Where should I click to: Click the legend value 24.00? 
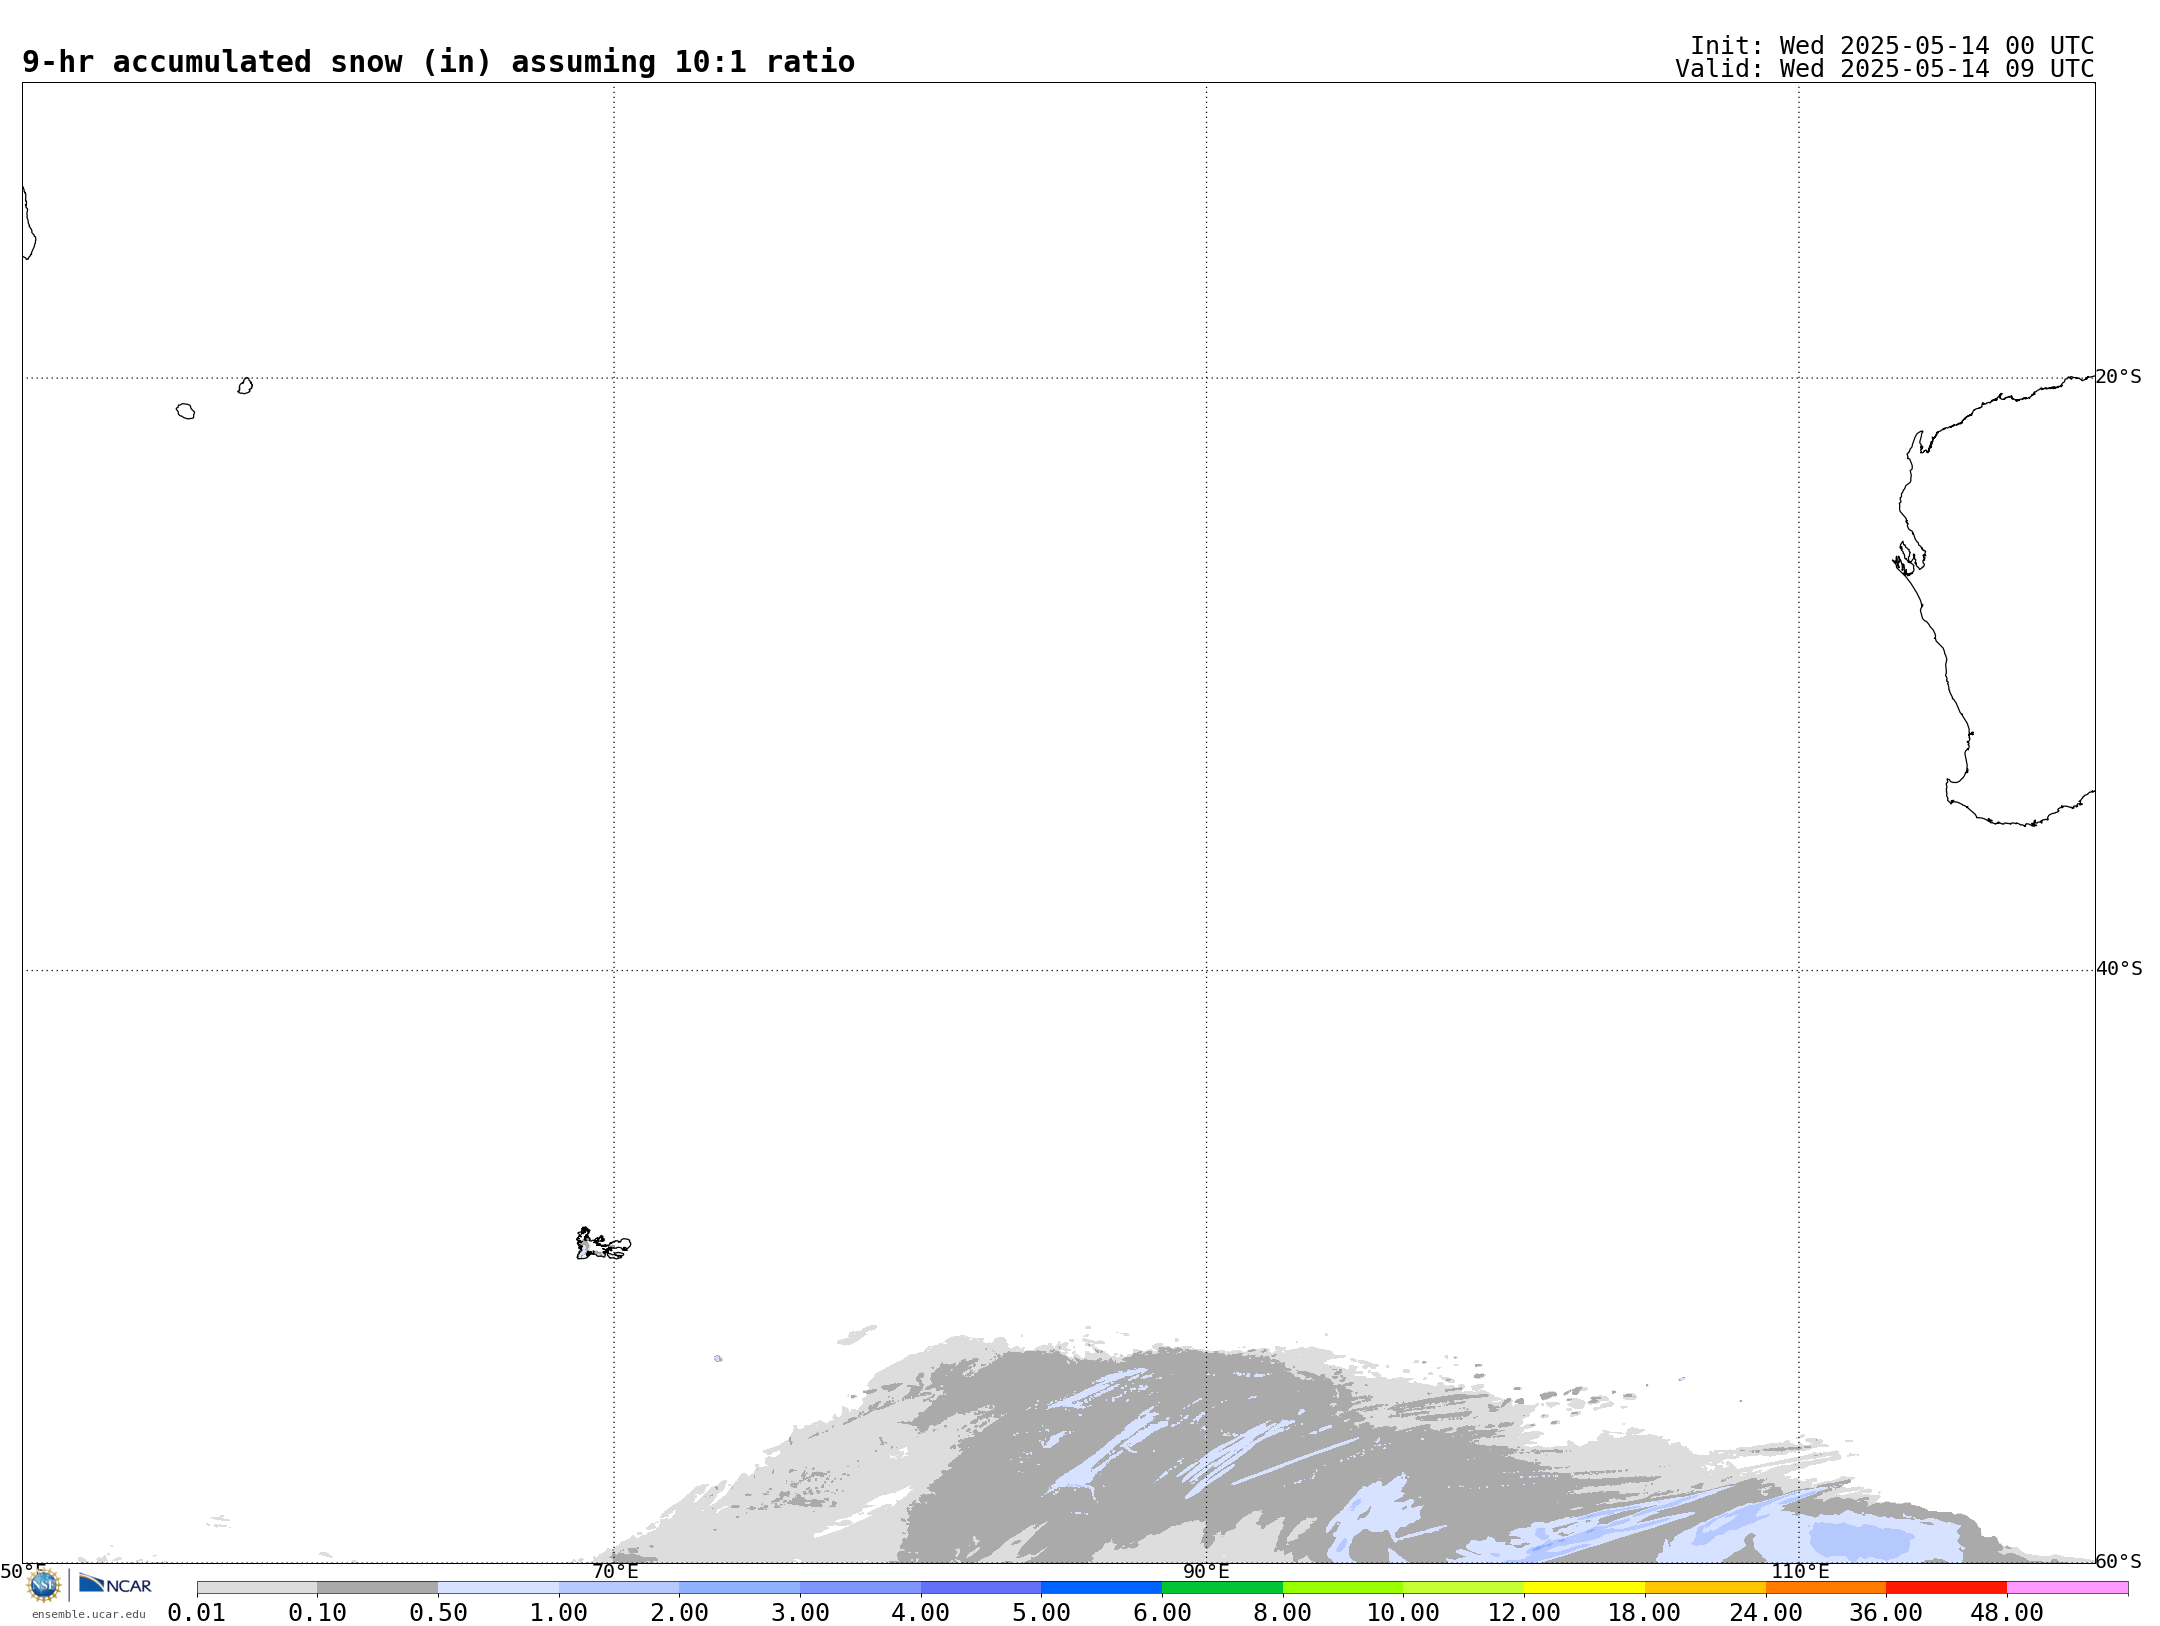click(1766, 1613)
